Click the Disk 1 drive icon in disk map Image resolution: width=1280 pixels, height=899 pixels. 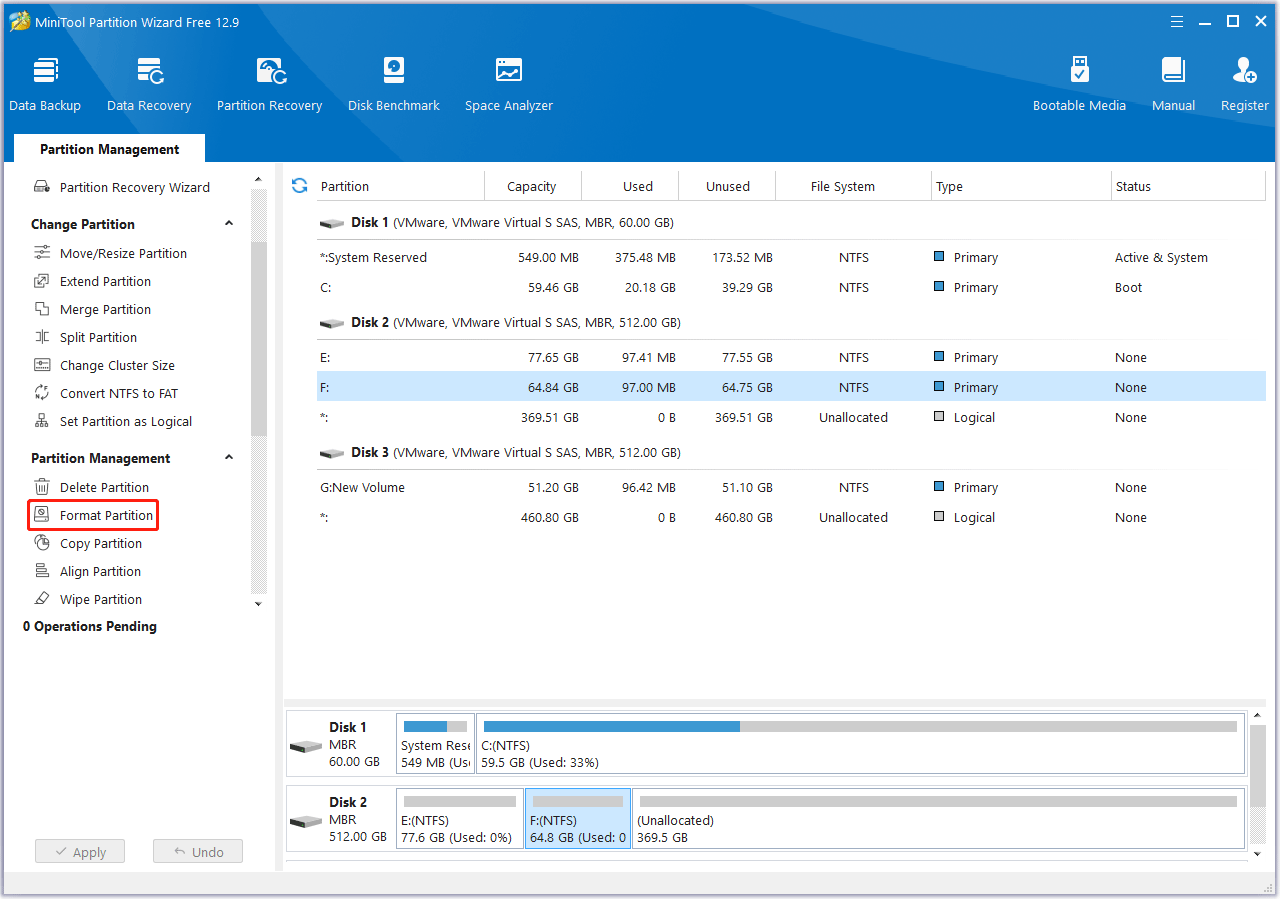(306, 746)
